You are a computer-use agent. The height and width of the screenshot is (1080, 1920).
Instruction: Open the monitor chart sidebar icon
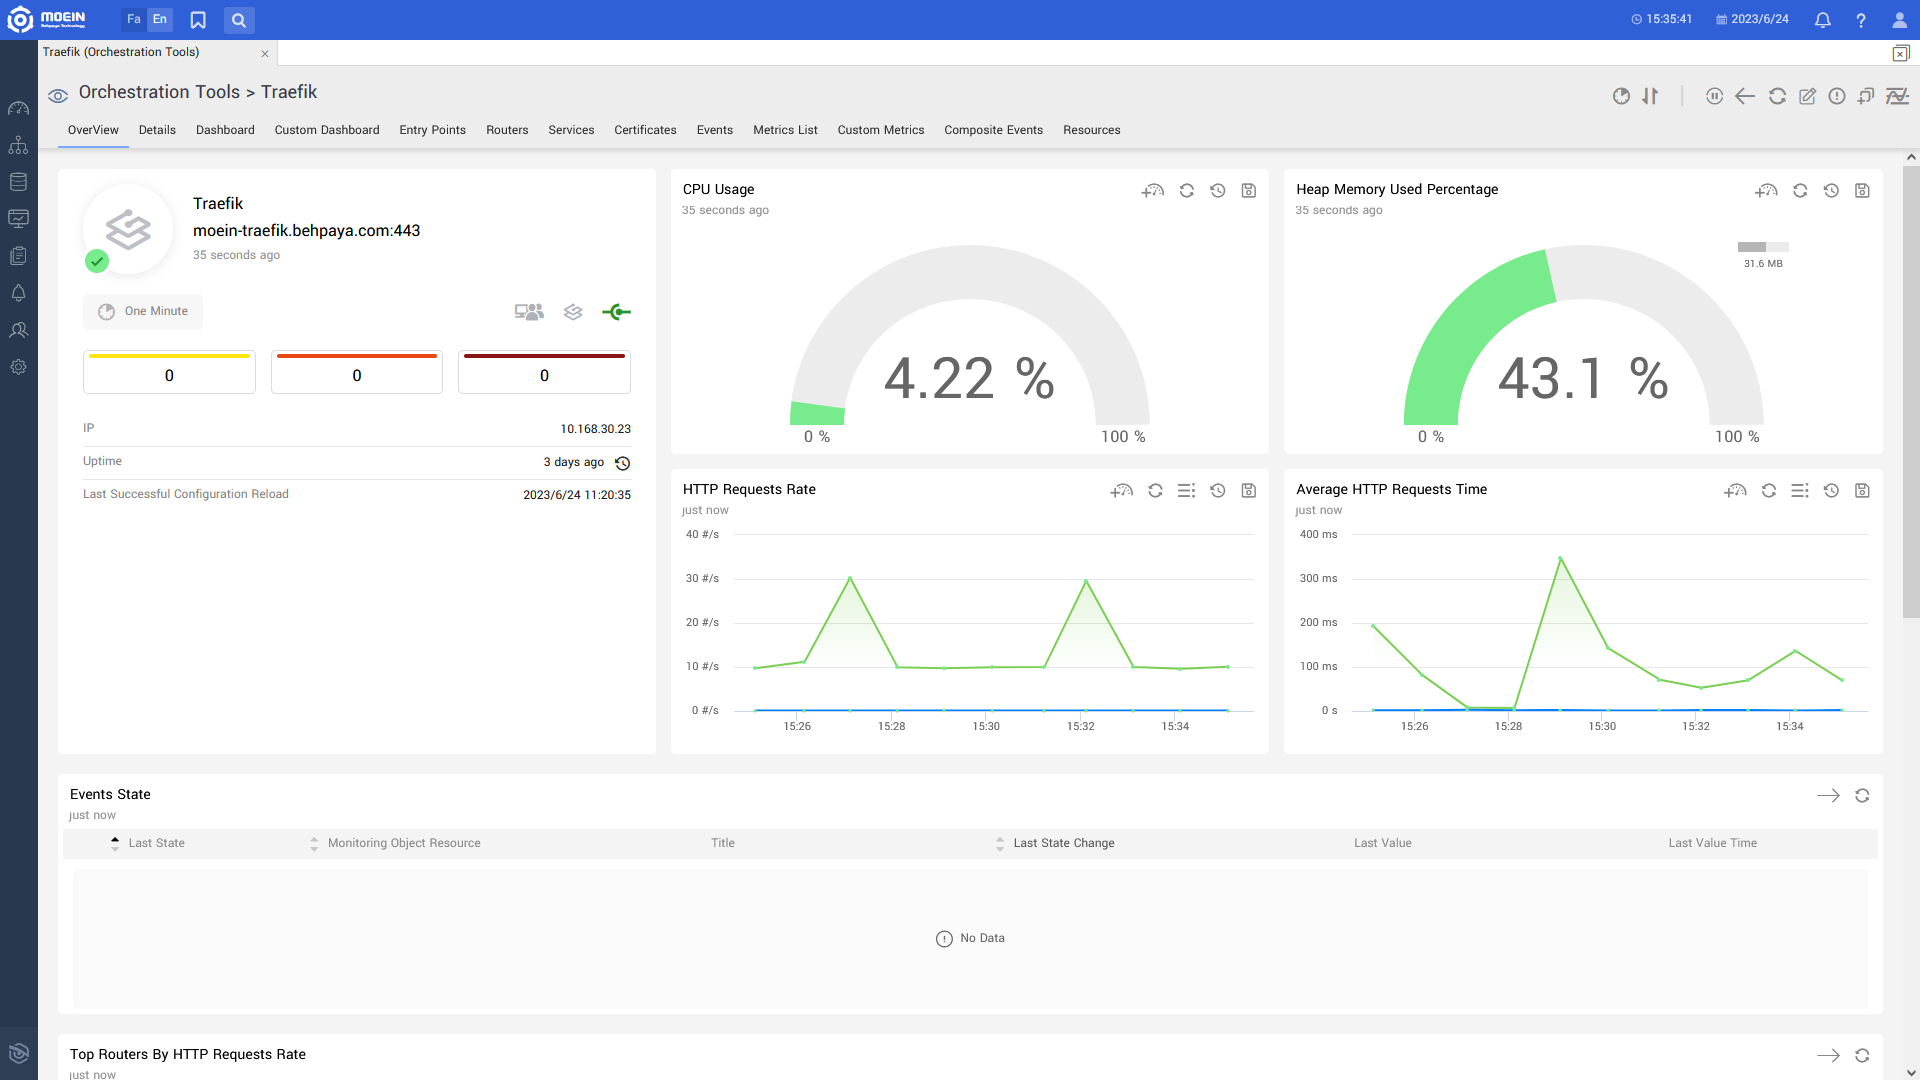(x=18, y=218)
